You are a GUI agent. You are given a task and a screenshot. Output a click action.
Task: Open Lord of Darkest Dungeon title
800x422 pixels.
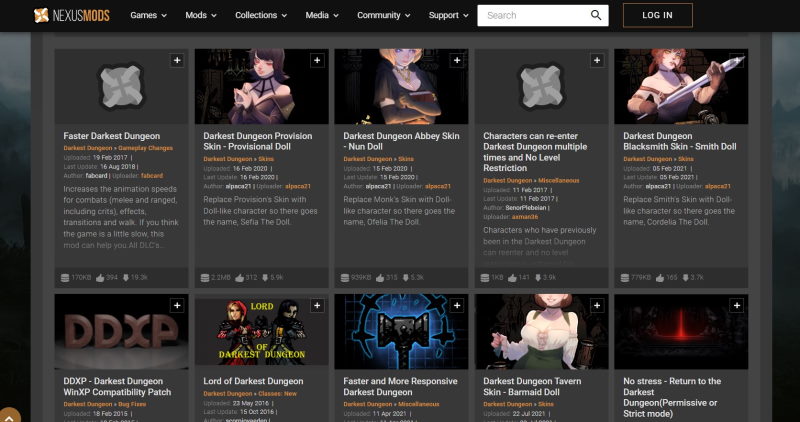click(253, 381)
